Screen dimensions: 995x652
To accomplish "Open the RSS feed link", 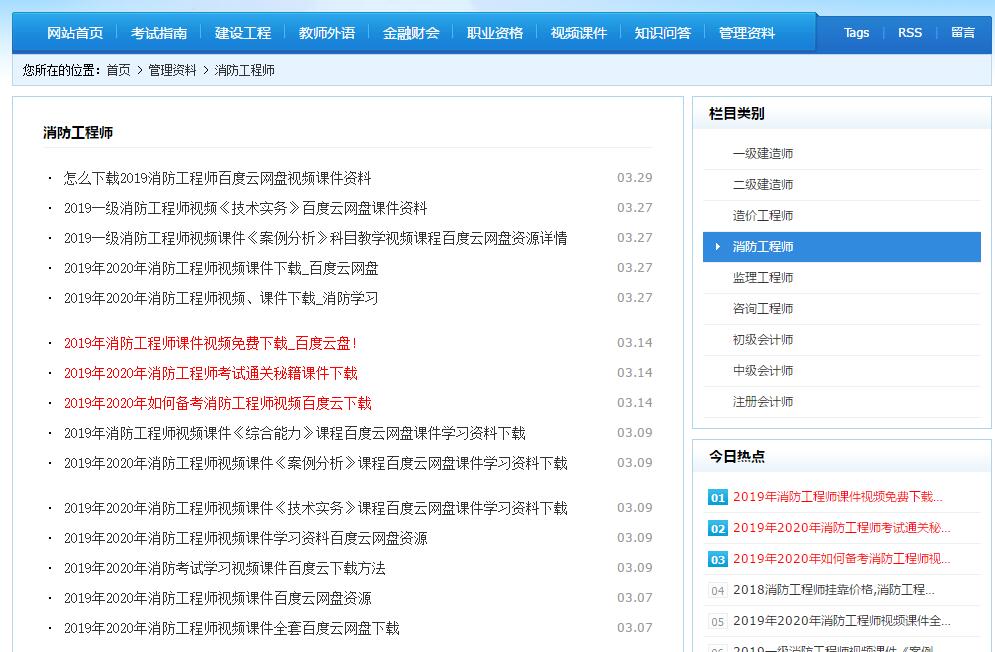I will point(909,32).
